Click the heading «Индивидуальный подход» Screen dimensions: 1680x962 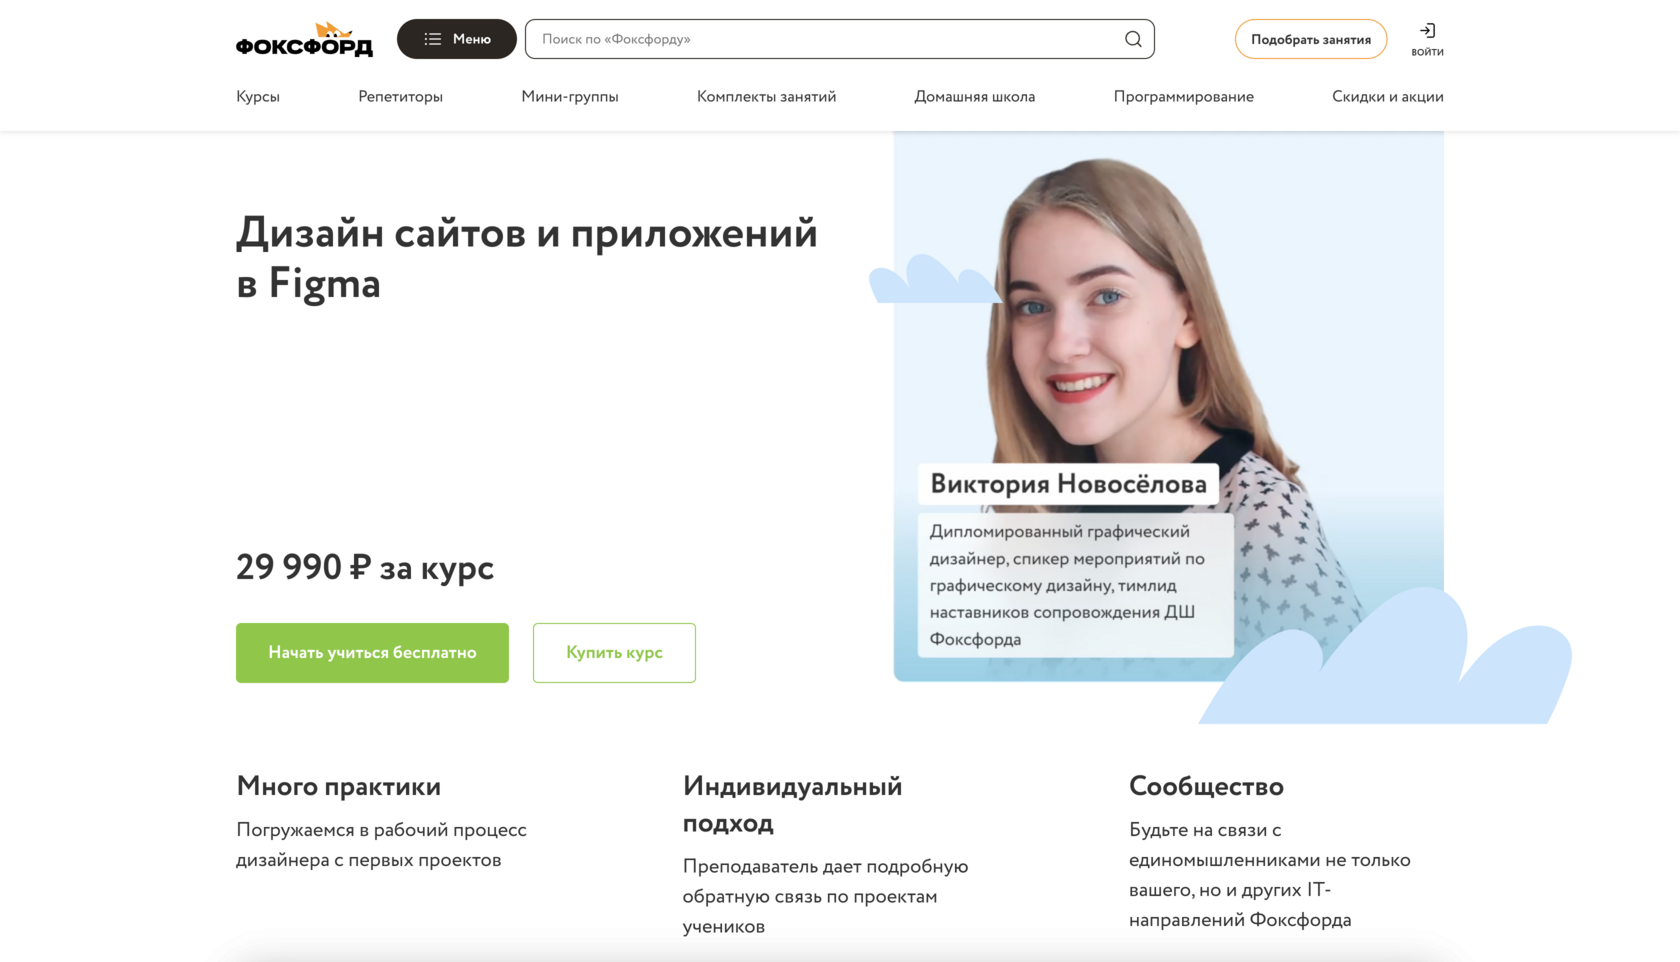pos(793,804)
